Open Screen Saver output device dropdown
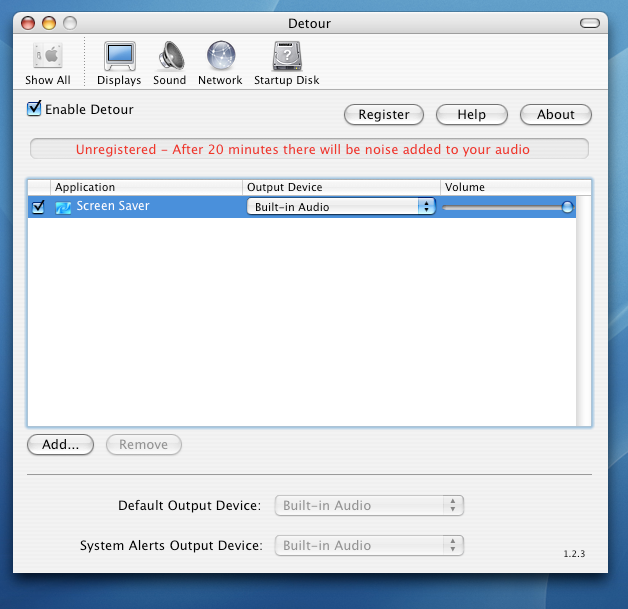The height and width of the screenshot is (609, 628). pyautogui.click(x=341, y=207)
